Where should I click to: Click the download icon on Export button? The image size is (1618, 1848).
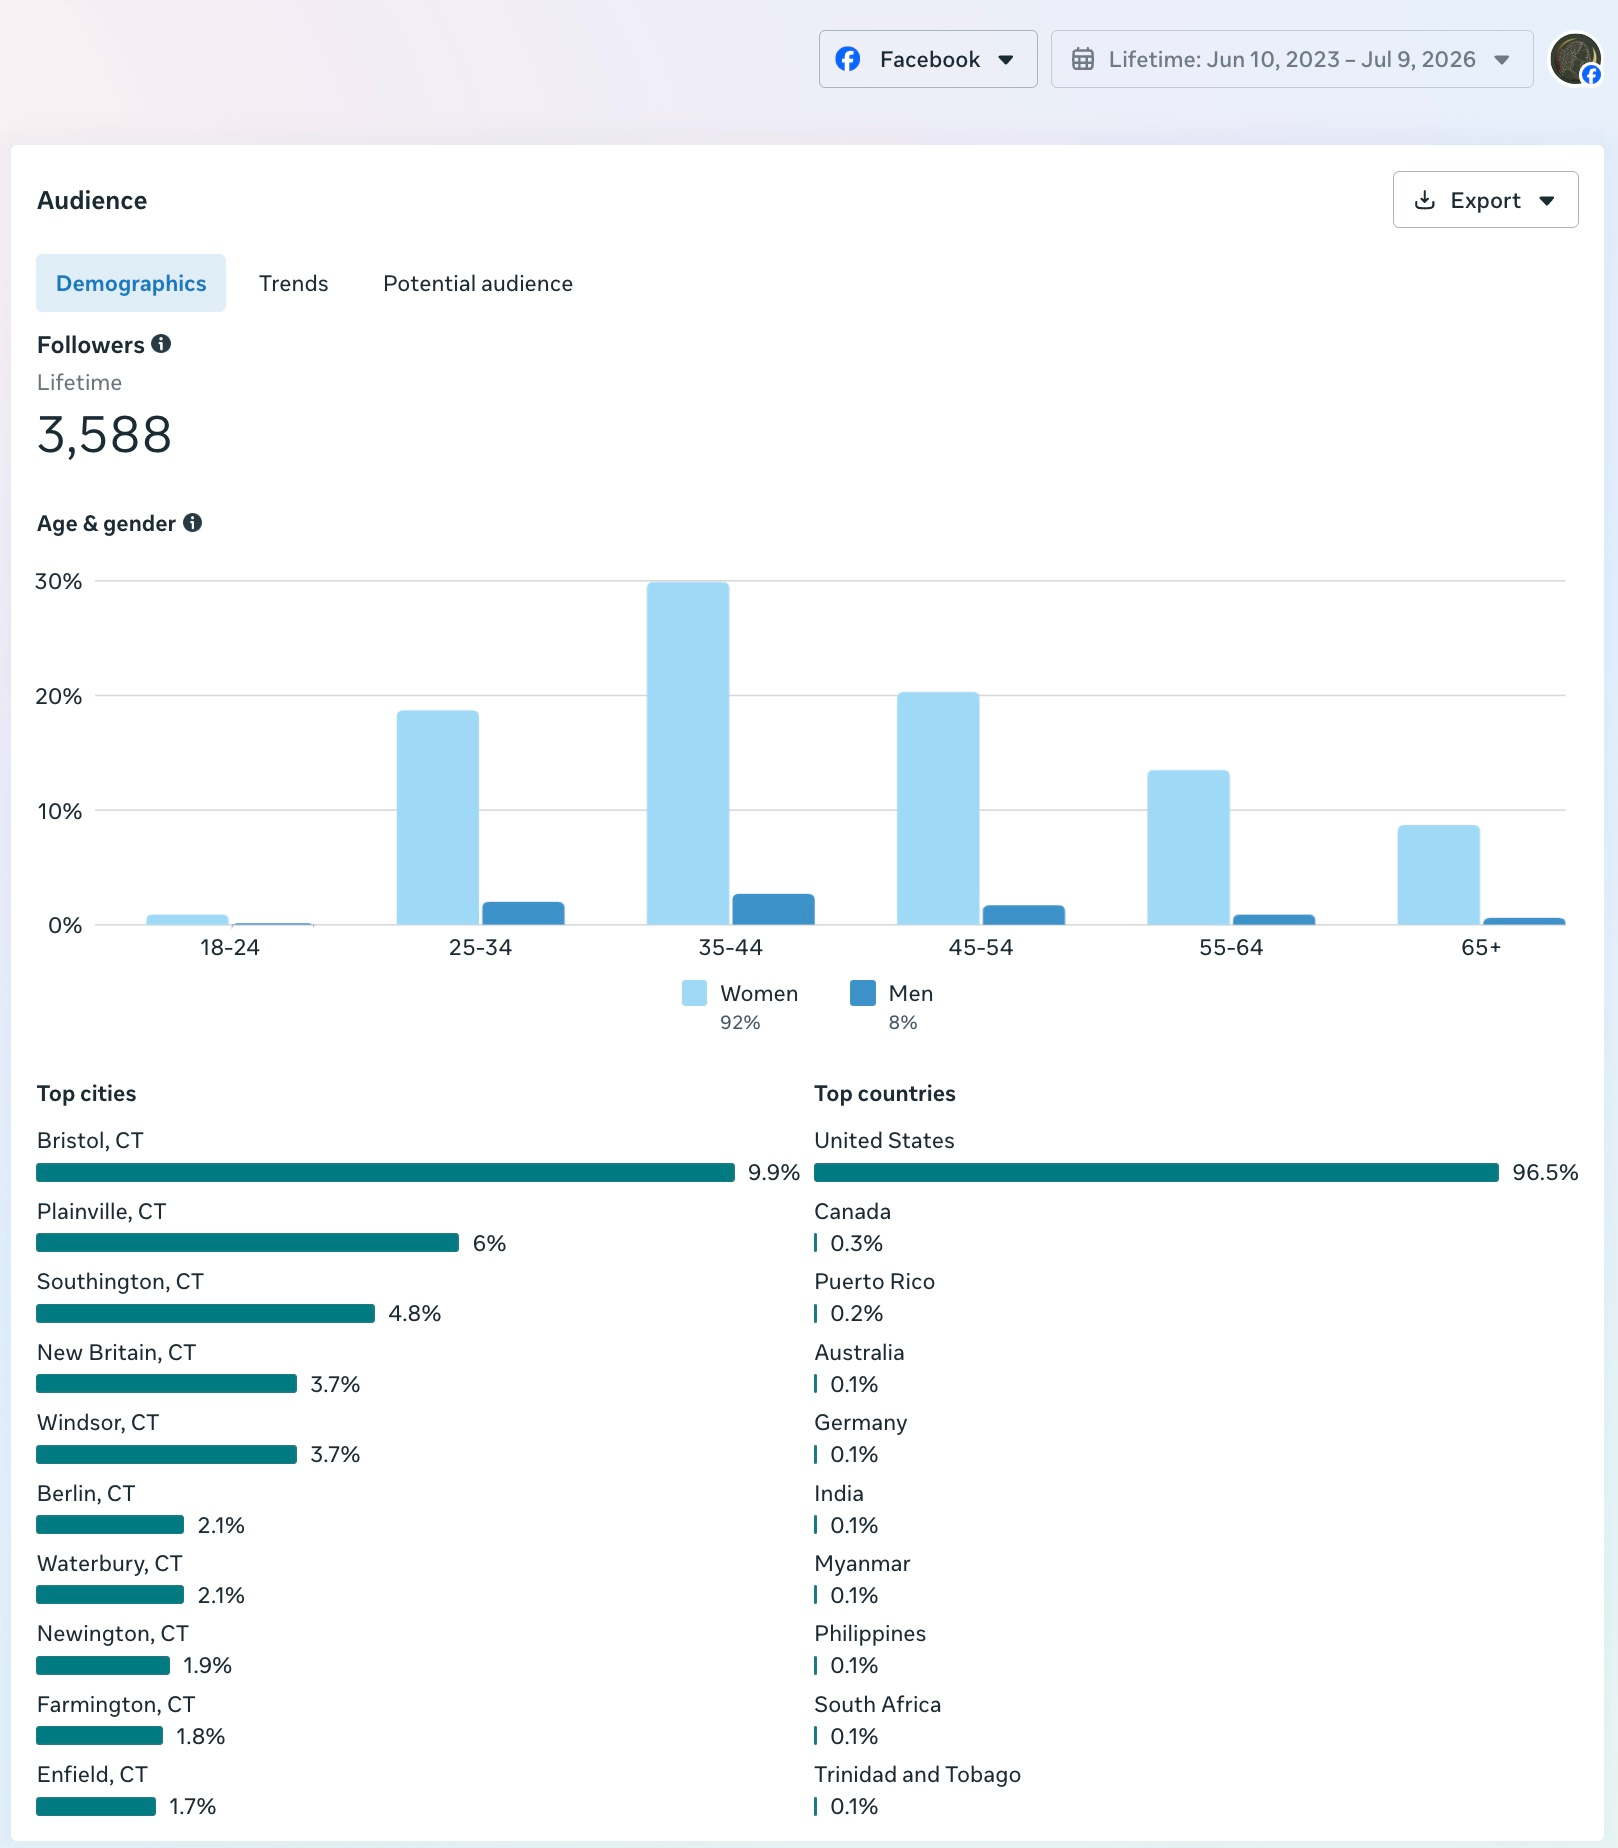[1425, 200]
